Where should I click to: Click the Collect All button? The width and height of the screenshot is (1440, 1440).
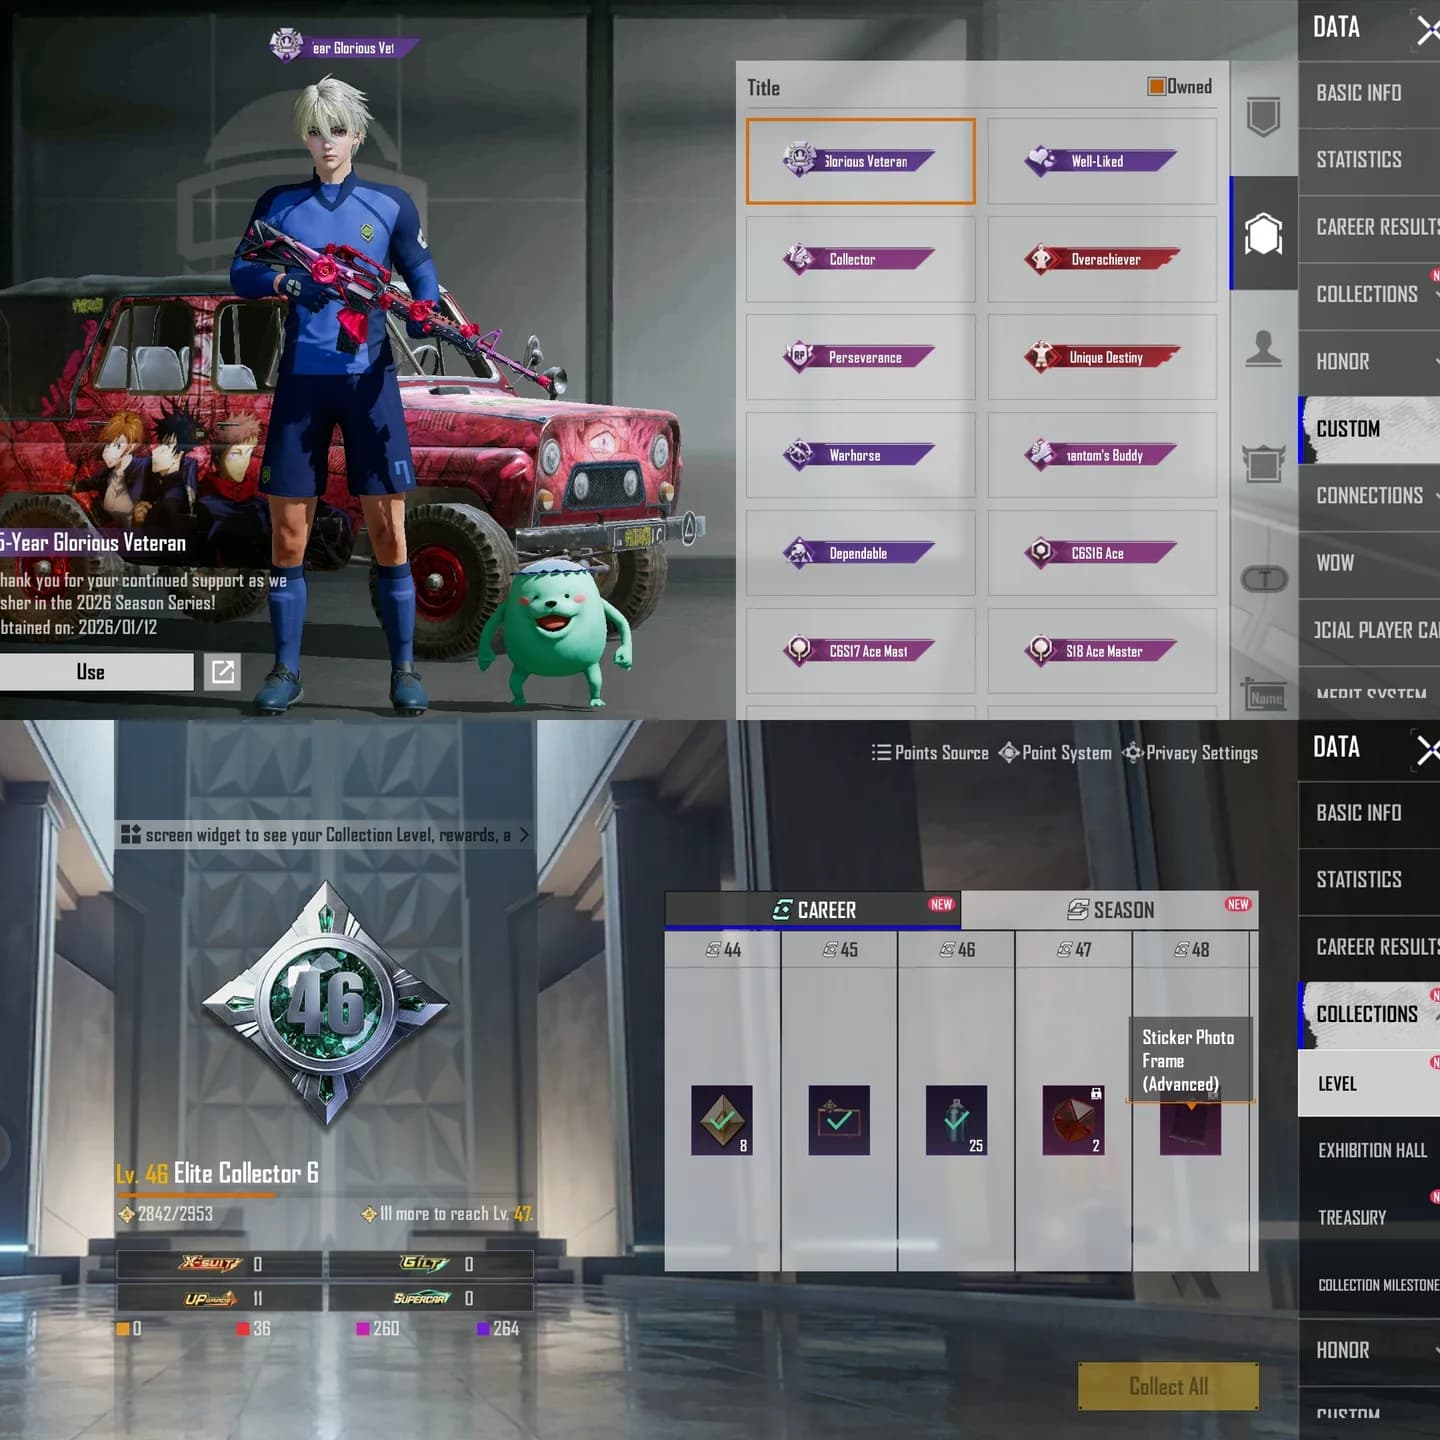click(x=1168, y=1386)
